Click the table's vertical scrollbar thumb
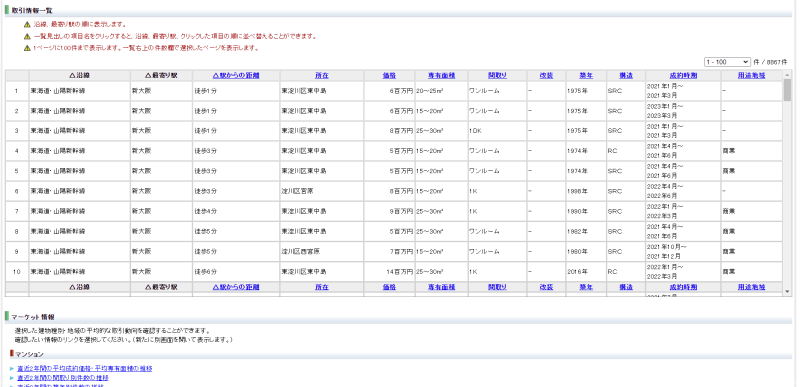 [787, 90]
